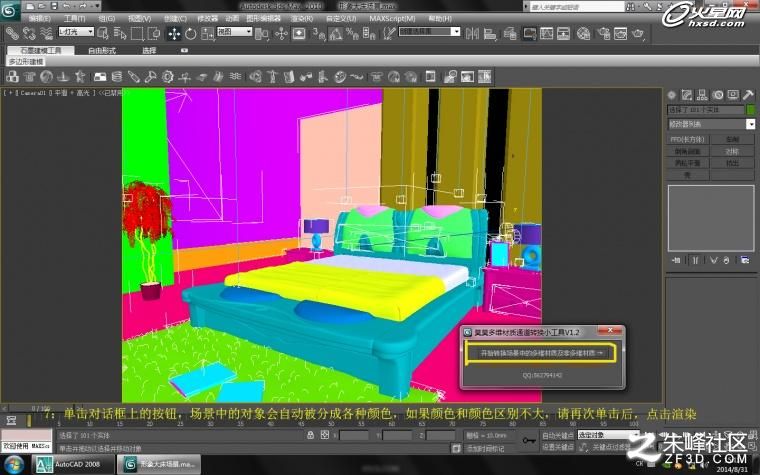Click the Unlink Selection tool
This screenshot has height=475, width=760.
click(29, 33)
